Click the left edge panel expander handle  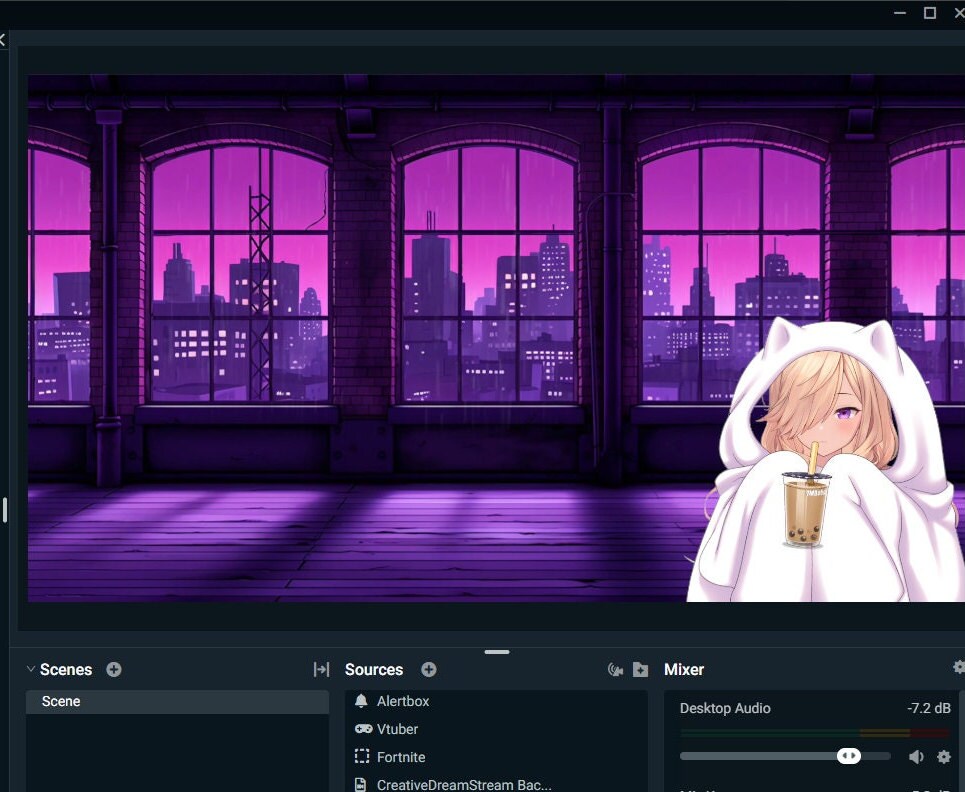(5, 510)
